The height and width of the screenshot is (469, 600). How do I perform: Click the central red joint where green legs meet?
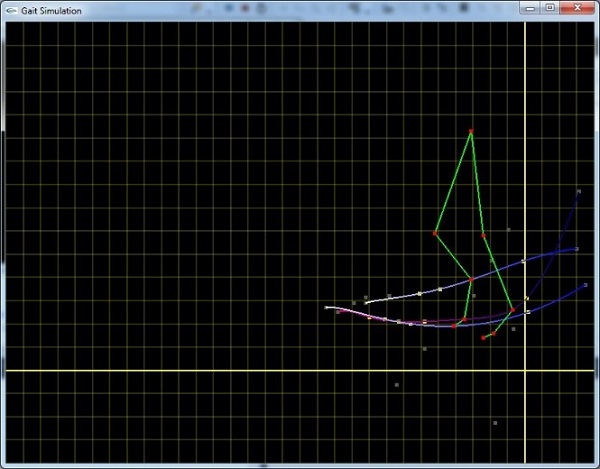click(x=471, y=281)
